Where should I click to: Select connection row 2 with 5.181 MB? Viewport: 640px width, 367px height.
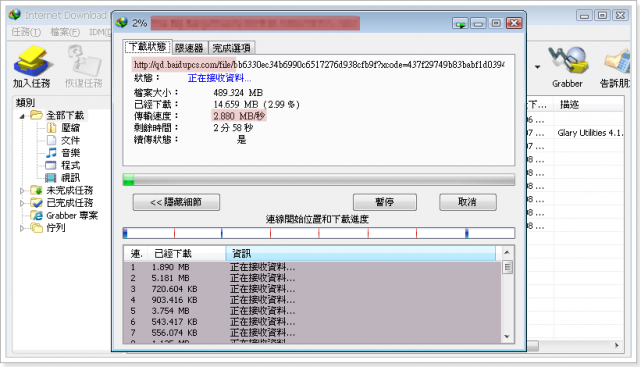pyautogui.click(x=312, y=278)
